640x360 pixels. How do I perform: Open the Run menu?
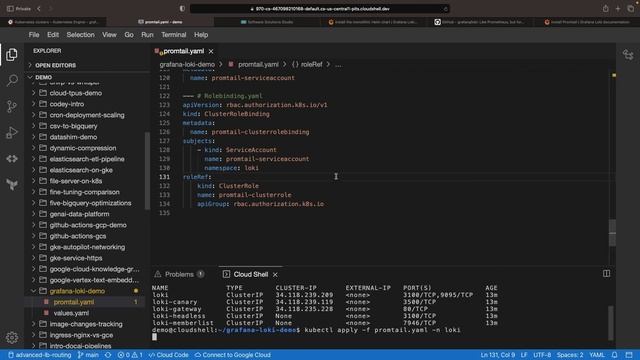click(x=147, y=35)
